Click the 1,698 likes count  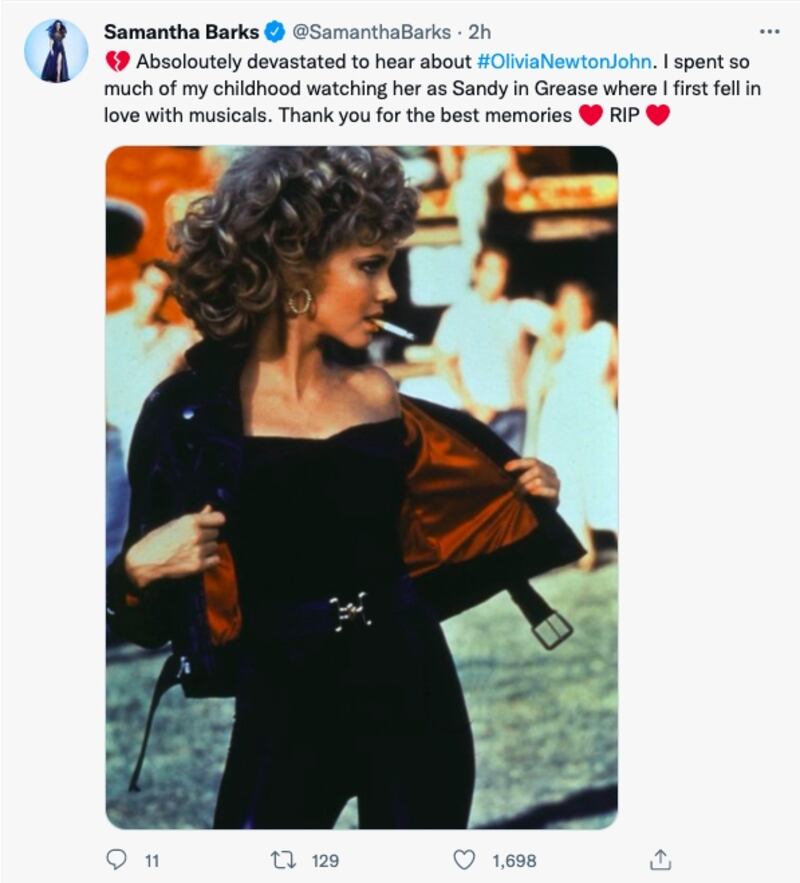[x=514, y=861]
